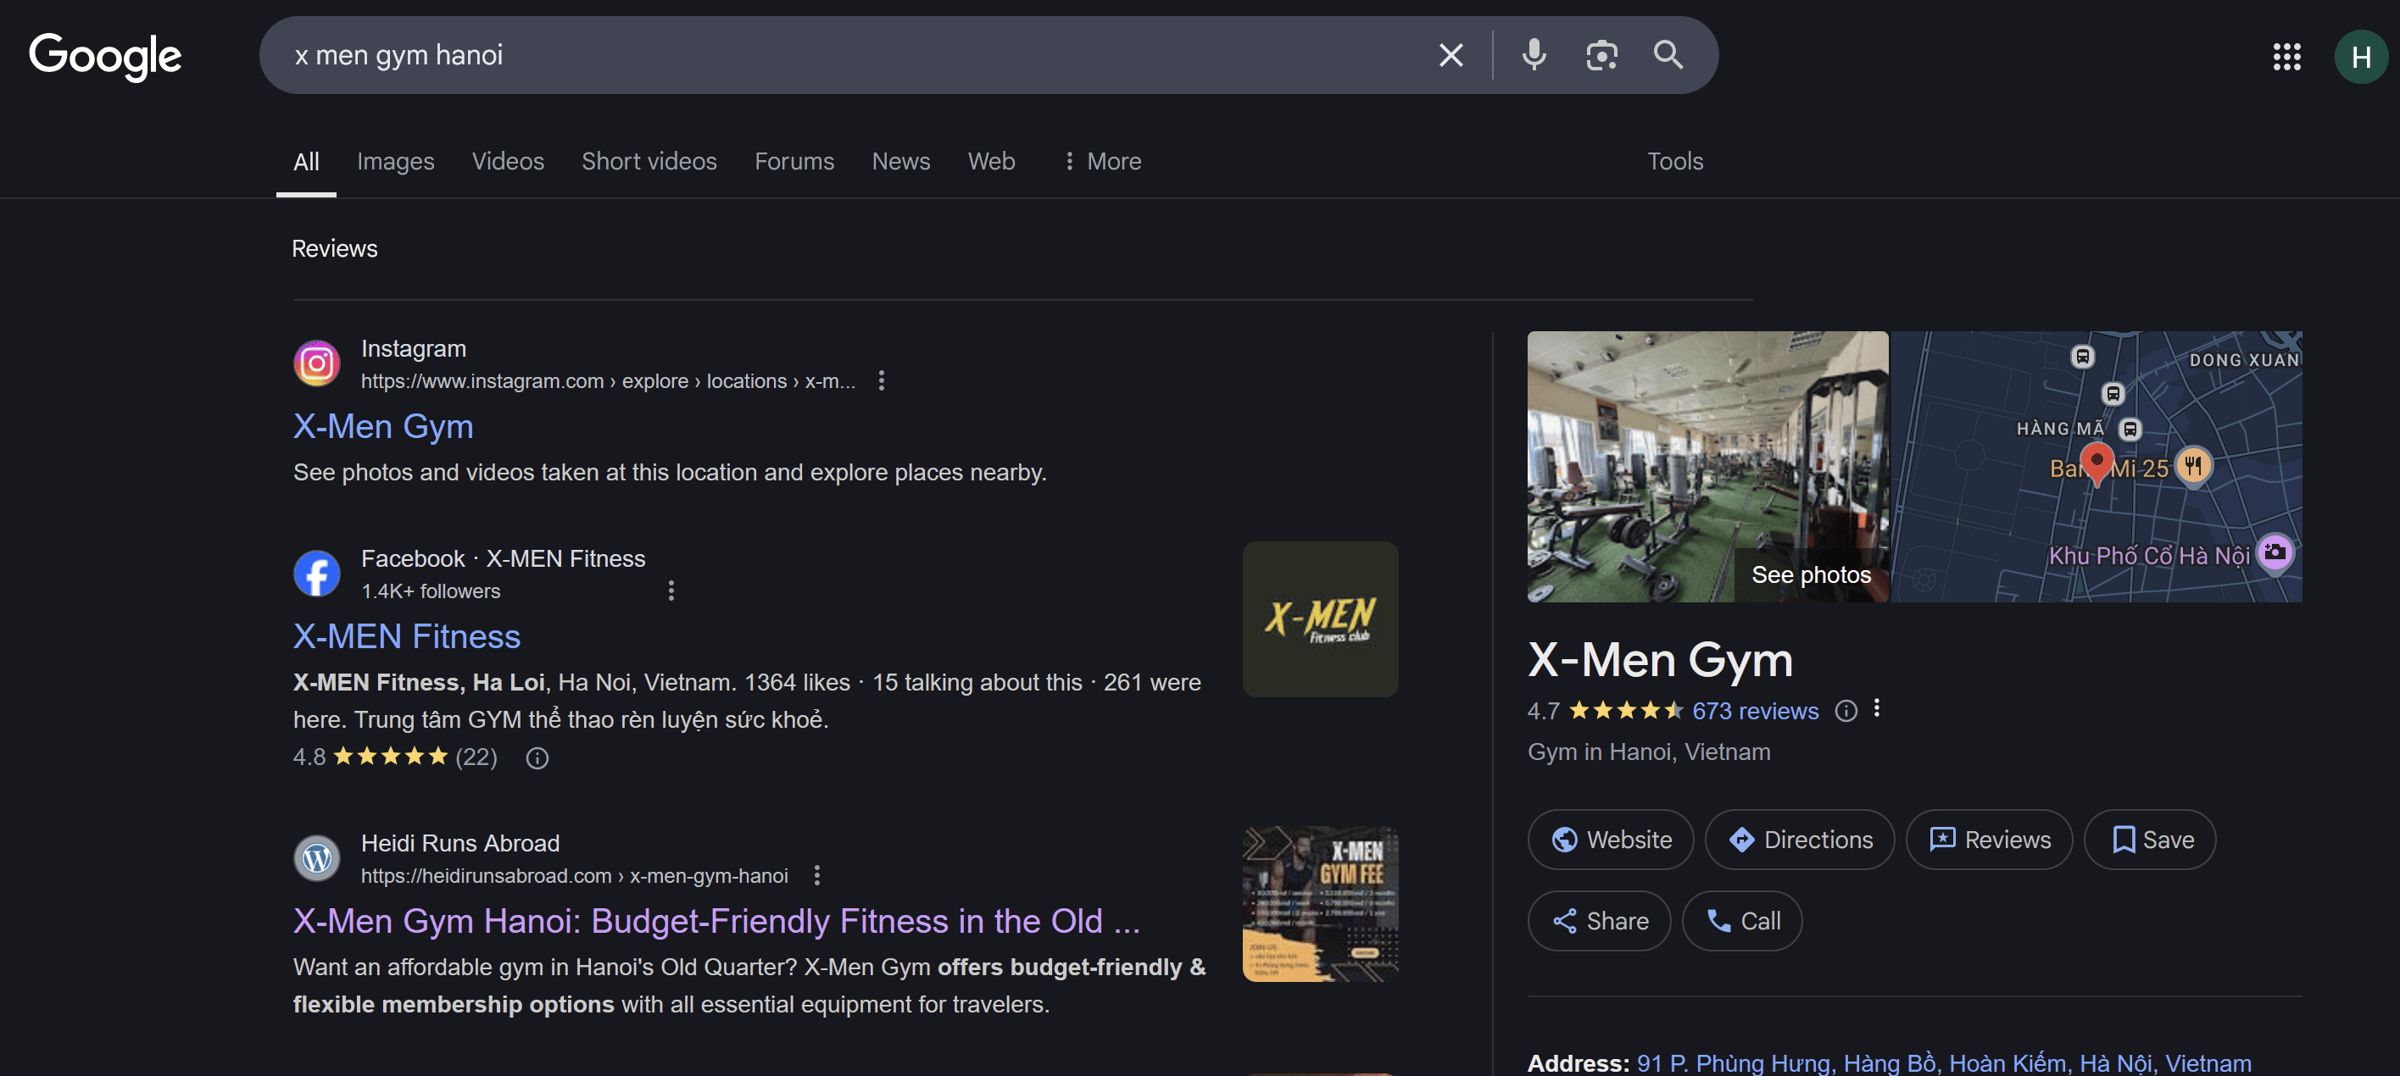
Task: Open the X-MEN Fitness club logo thumbnail
Action: tap(1320, 619)
